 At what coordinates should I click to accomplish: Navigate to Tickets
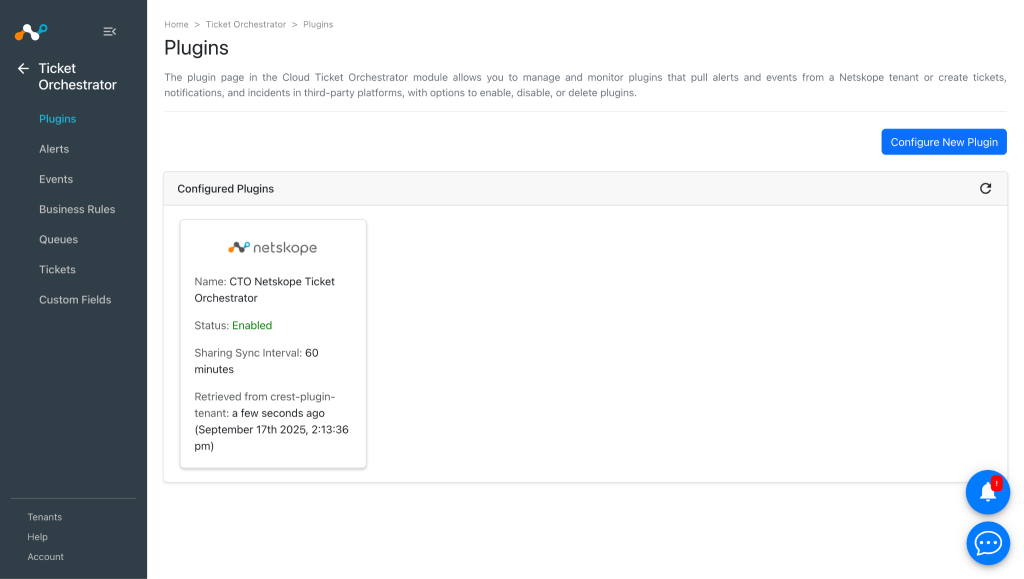[x=57, y=269]
